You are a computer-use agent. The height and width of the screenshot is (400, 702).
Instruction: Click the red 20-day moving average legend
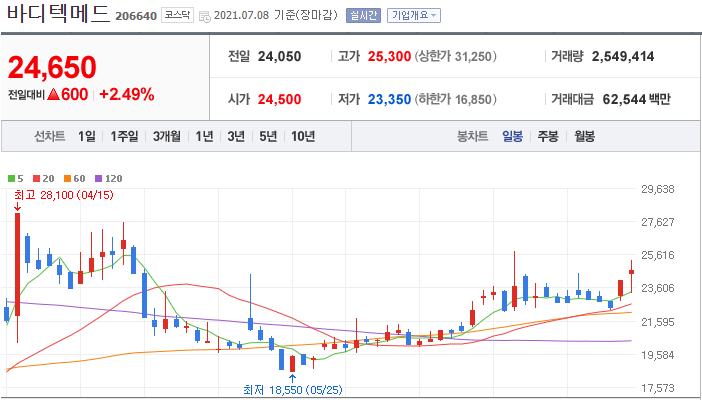click(x=44, y=179)
